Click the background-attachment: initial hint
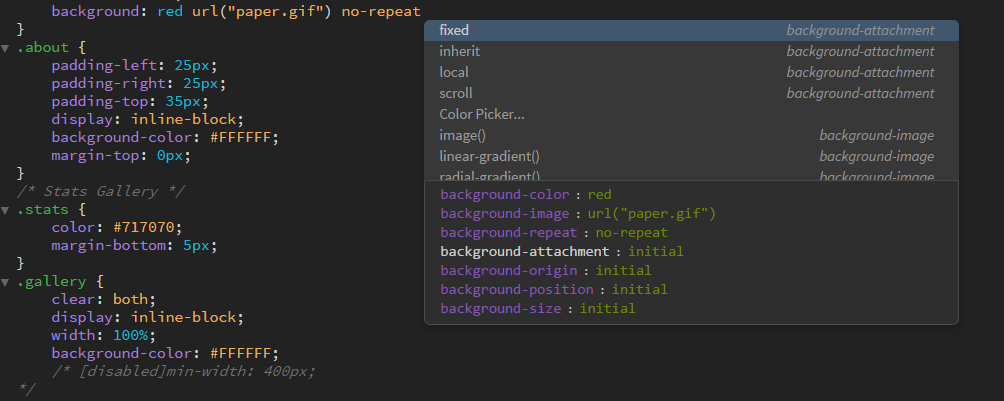Image resolution: width=1004 pixels, height=401 pixels. pyautogui.click(x=561, y=252)
